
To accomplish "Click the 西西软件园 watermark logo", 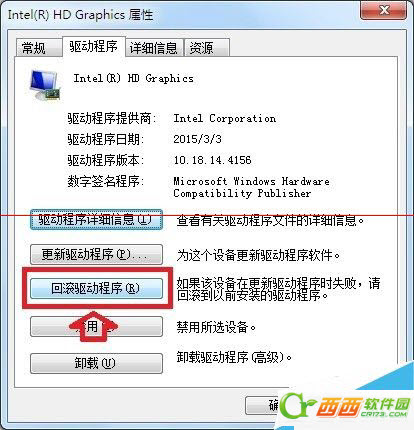I will (345, 406).
